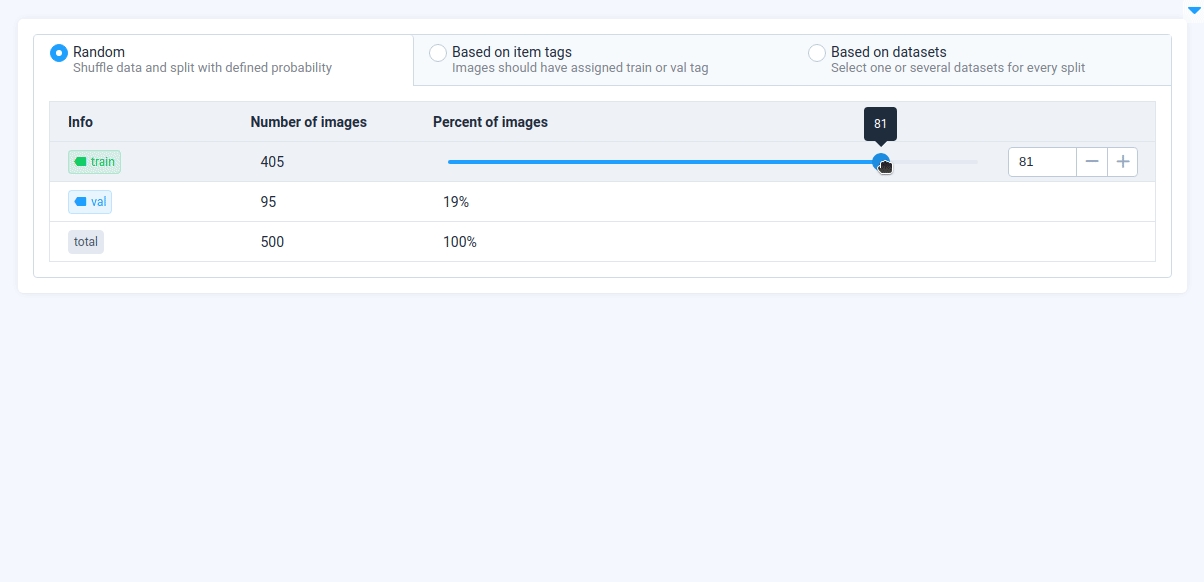This screenshot has width=1204, height=582.
Task: Click the 81 tooltip above the slider
Action: point(880,124)
